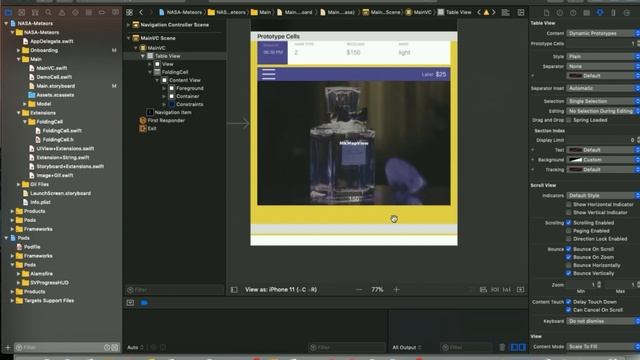Show the File inspector
Viewport: 640px width, 360px height.
(x=546, y=13)
